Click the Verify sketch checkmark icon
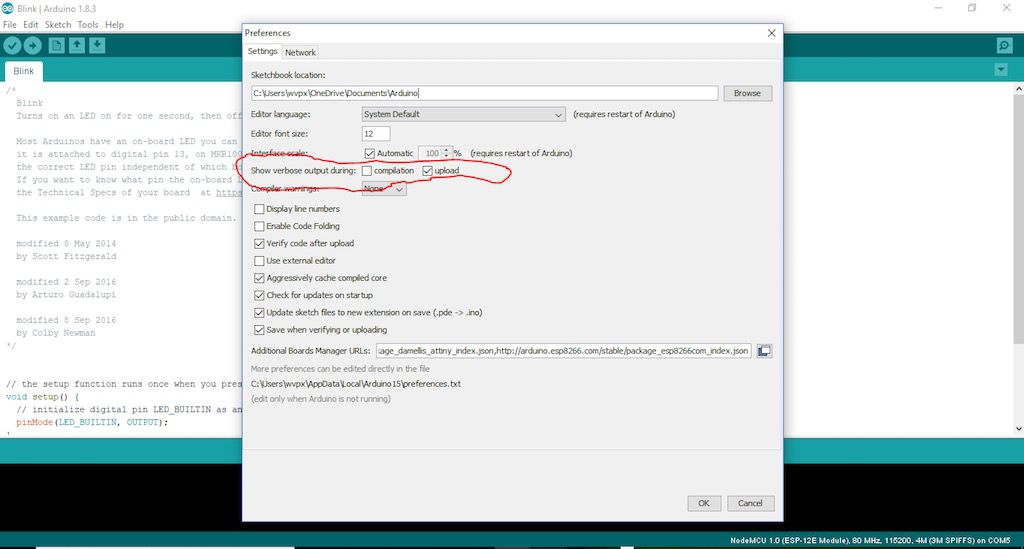Screen dimensions: 1024x549 [12, 45]
